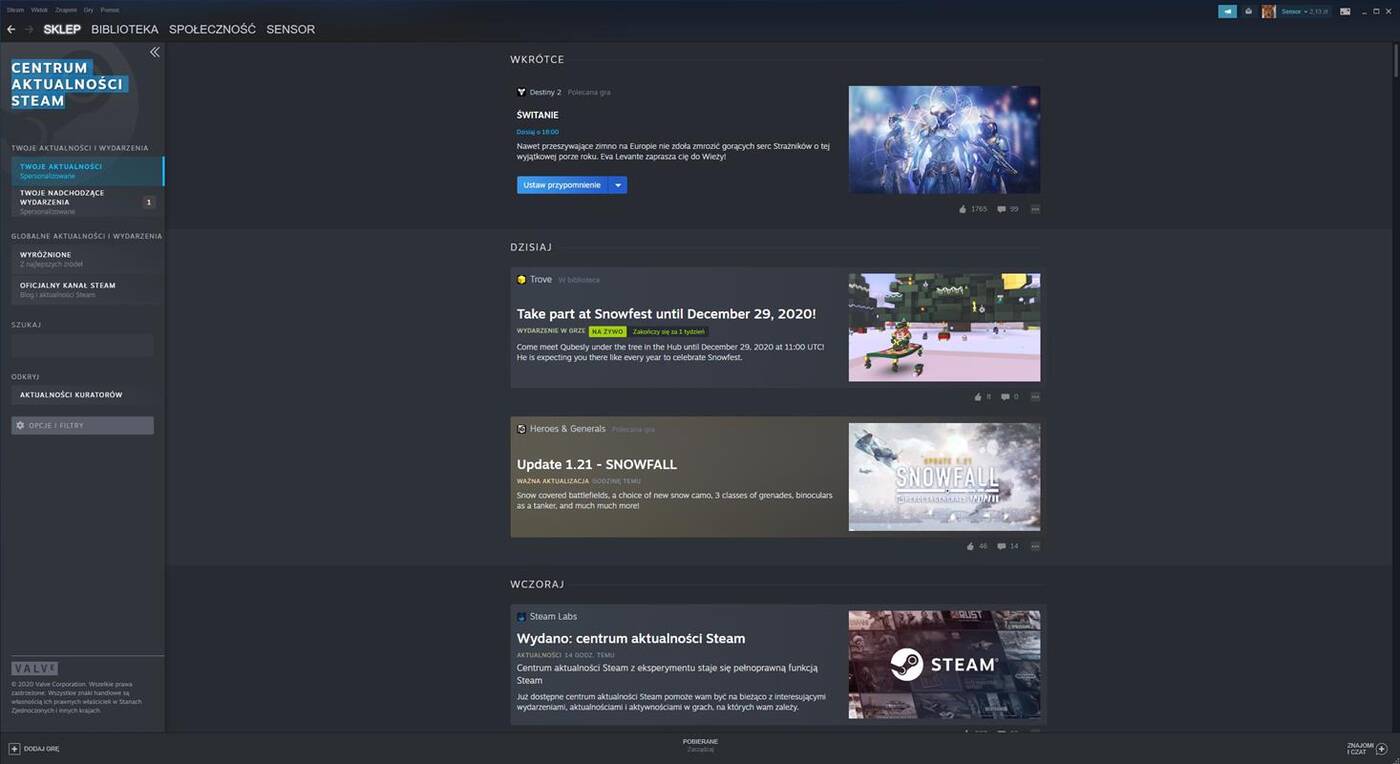Open the Widok menu
The height and width of the screenshot is (764, 1400).
tap(39, 10)
